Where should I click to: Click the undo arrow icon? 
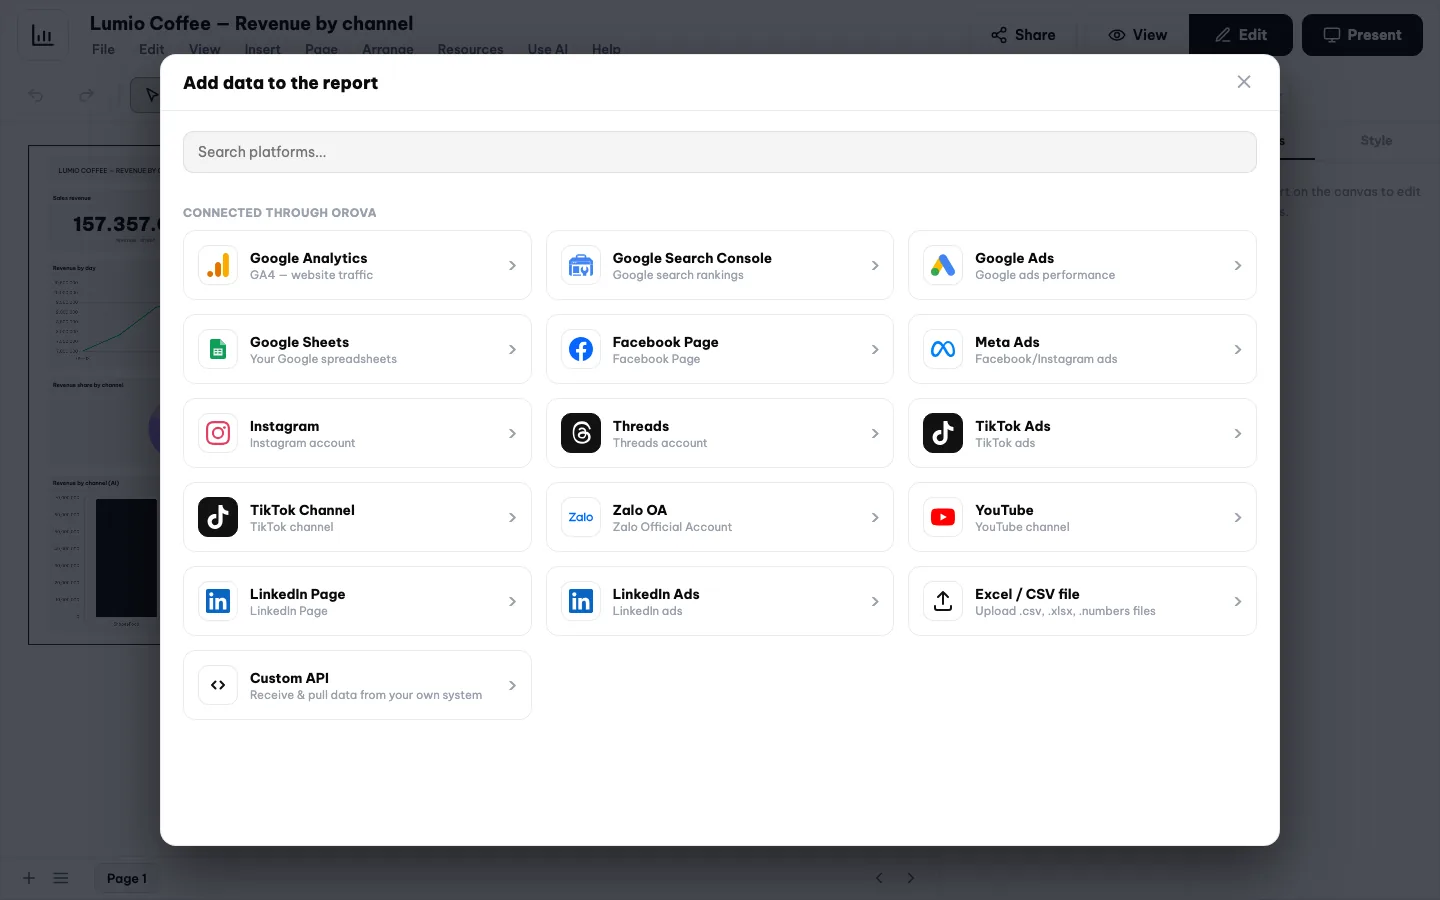36,95
